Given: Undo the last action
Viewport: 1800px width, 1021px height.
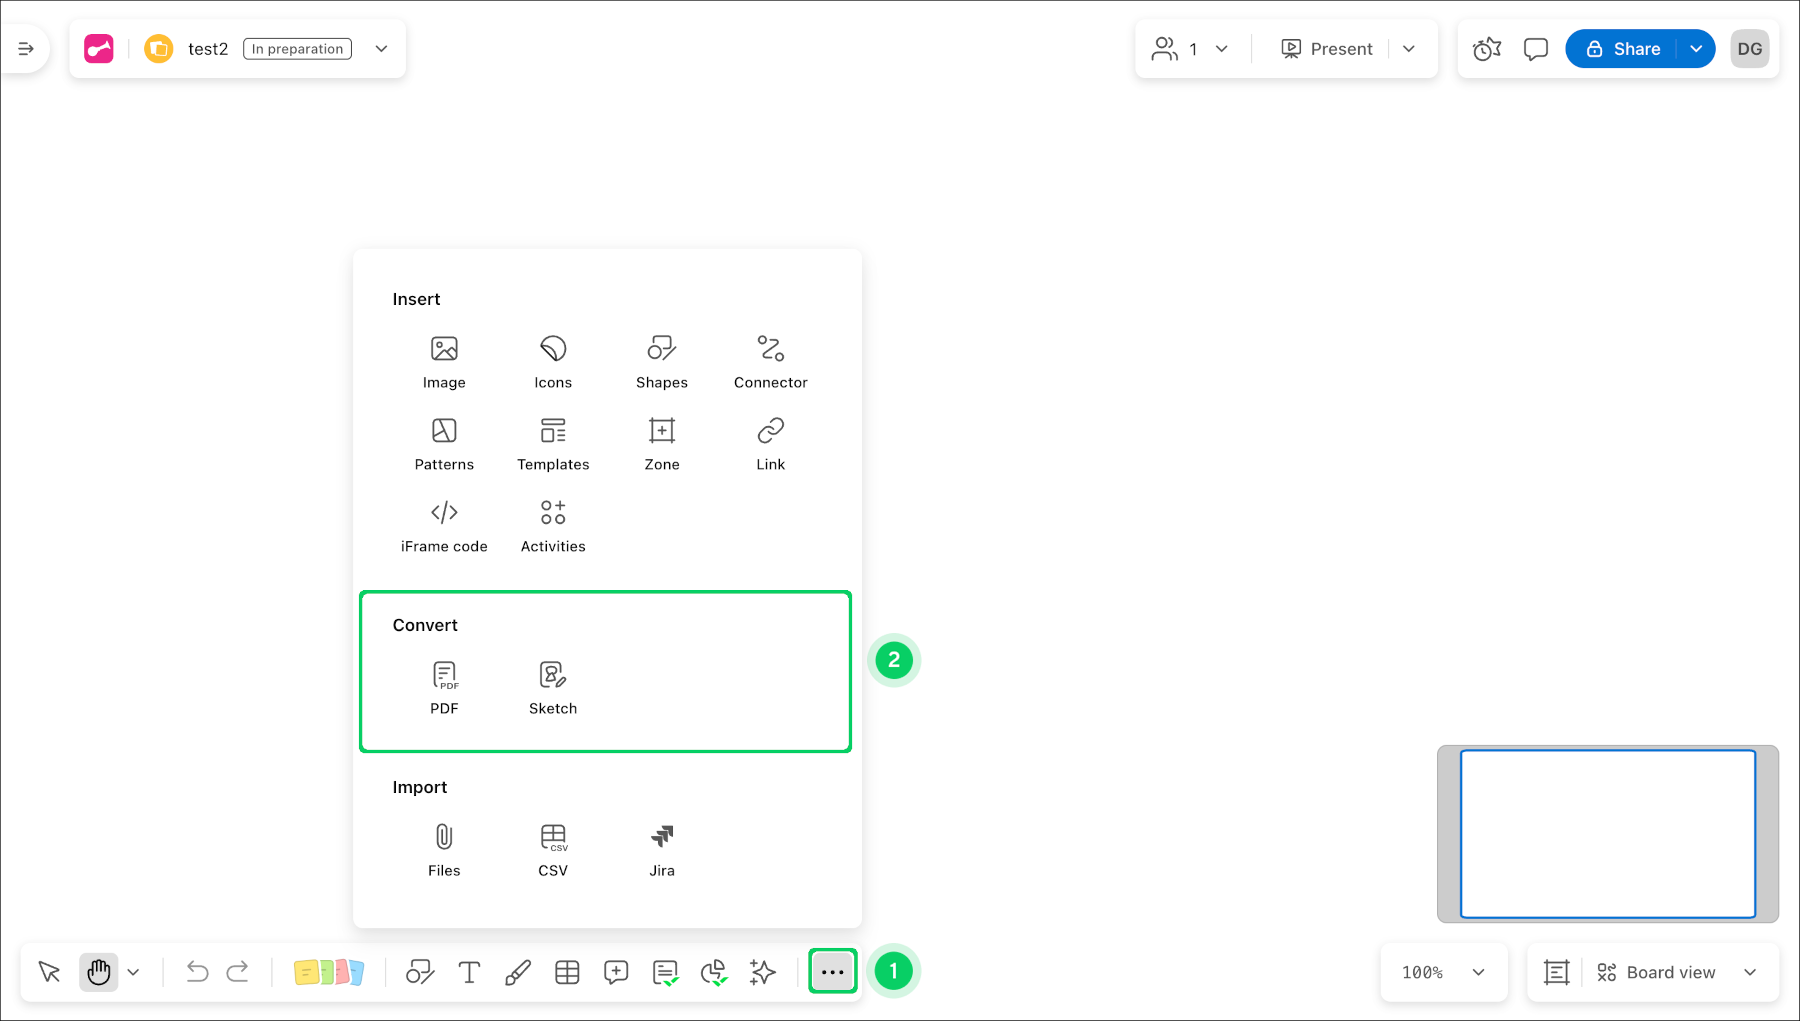Looking at the screenshot, I should (196, 971).
